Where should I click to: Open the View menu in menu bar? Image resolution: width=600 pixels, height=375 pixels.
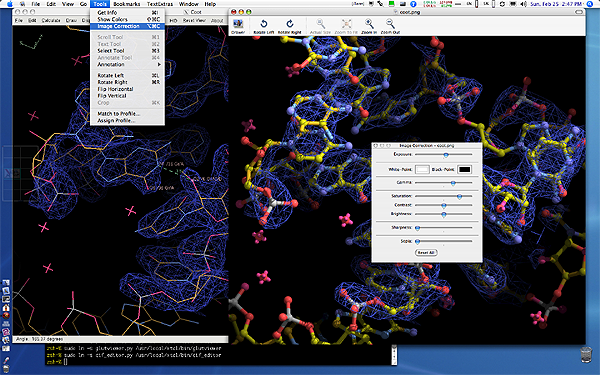click(x=68, y=4)
